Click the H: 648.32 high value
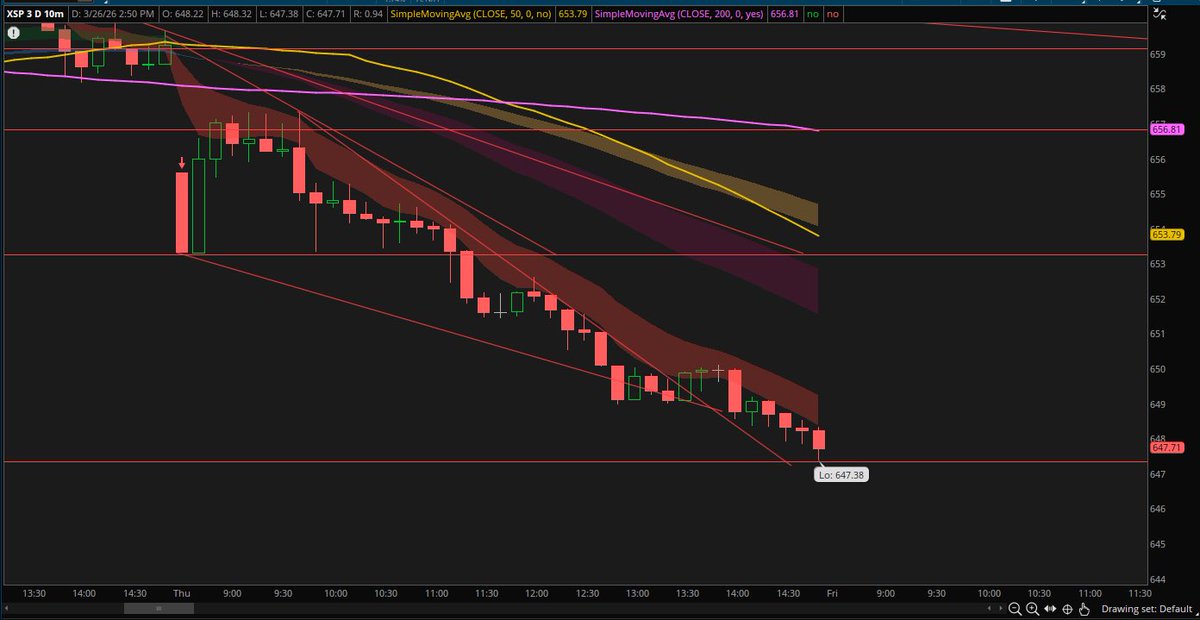Image resolution: width=1200 pixels, height=620 pixels. click(x=231, y=14)
